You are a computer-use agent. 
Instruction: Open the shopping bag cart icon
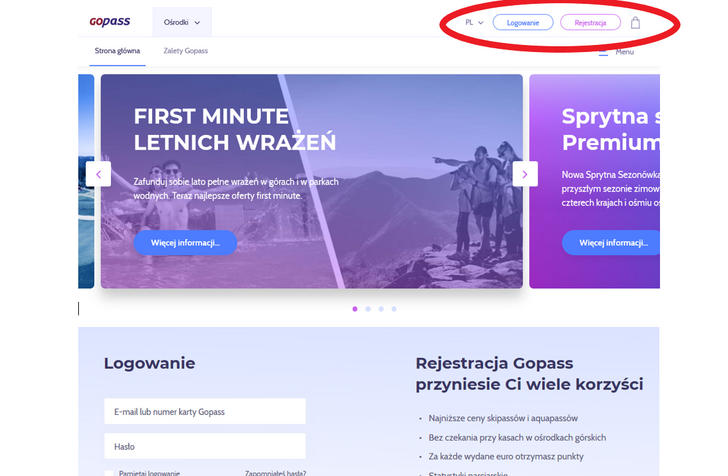pos(635,23)
